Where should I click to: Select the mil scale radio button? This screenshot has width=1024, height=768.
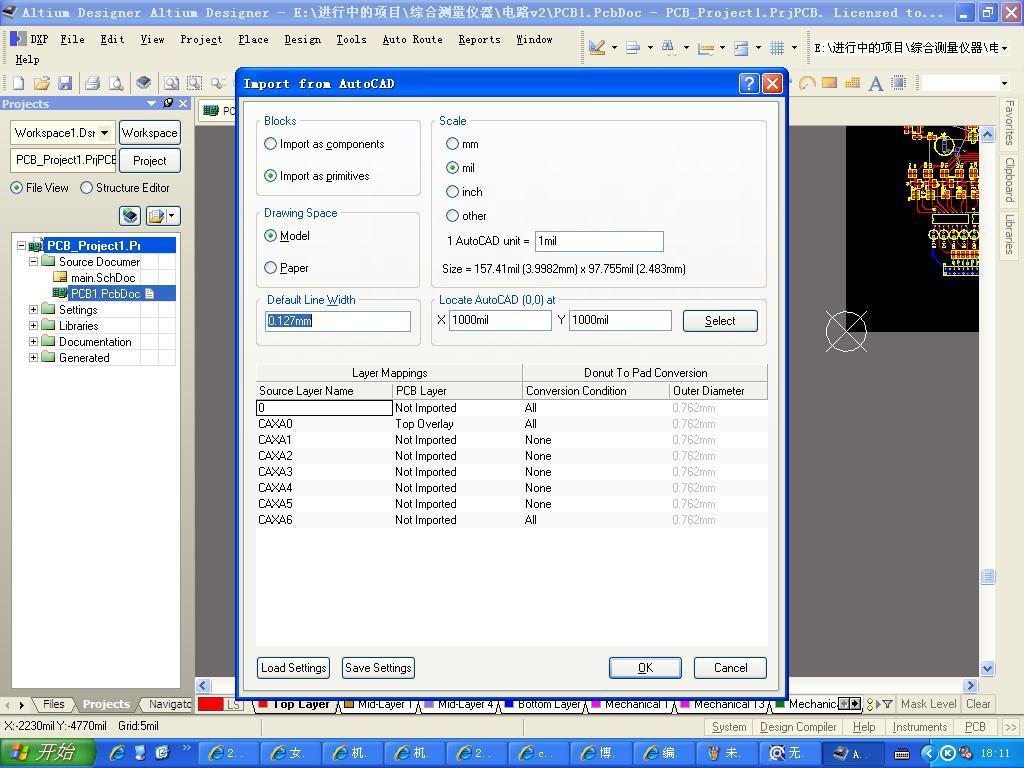(460, 168)
